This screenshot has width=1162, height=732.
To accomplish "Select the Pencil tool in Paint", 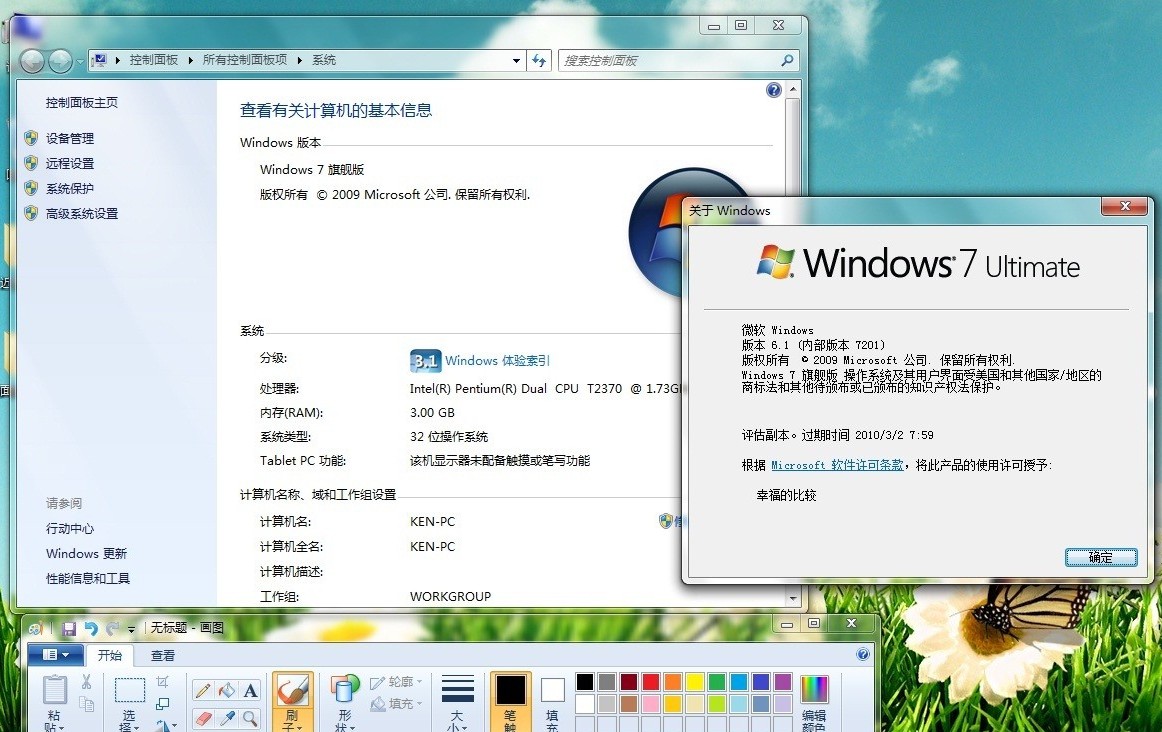I will 202,691.
